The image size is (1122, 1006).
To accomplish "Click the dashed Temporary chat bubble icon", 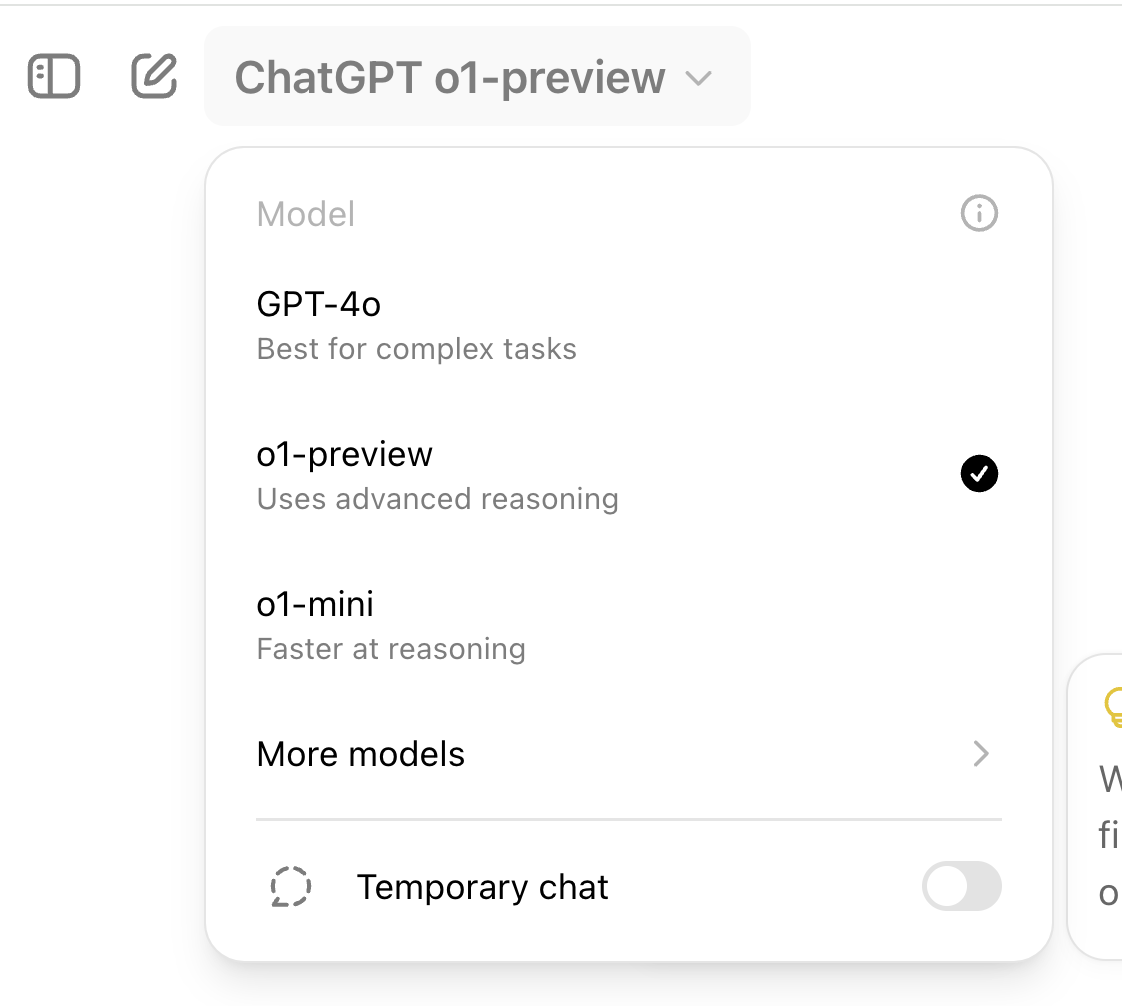I will (x=291, y=887).
